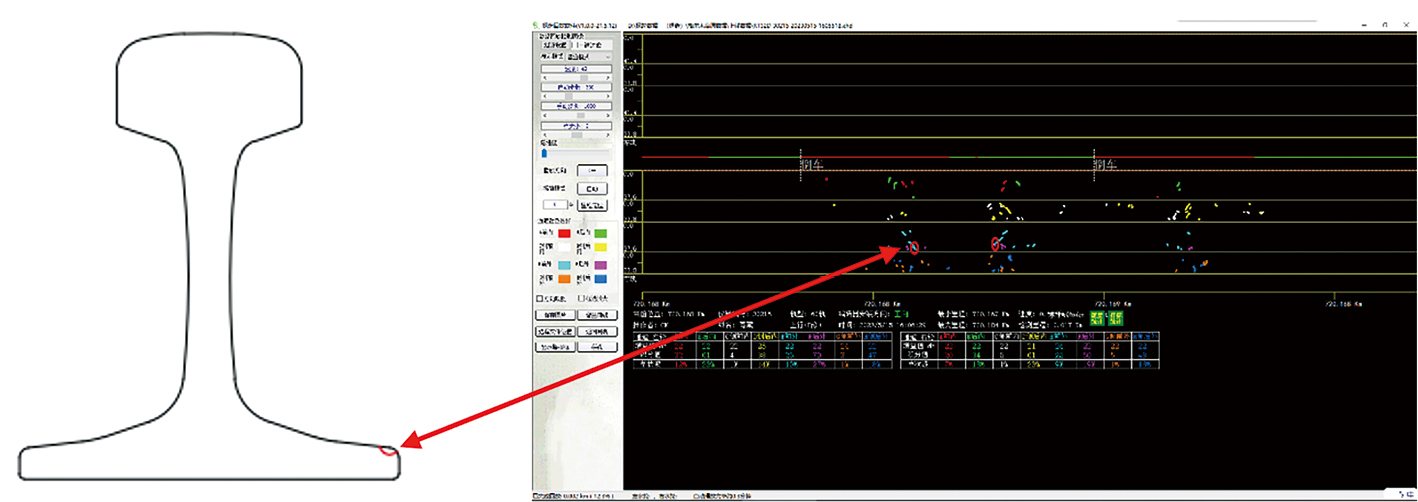The height and width of the screenshot is (502, 1418).
Task: Click the red-circled defect on the B-scan display
Action: pyautogui.click(x=912, y=247)
